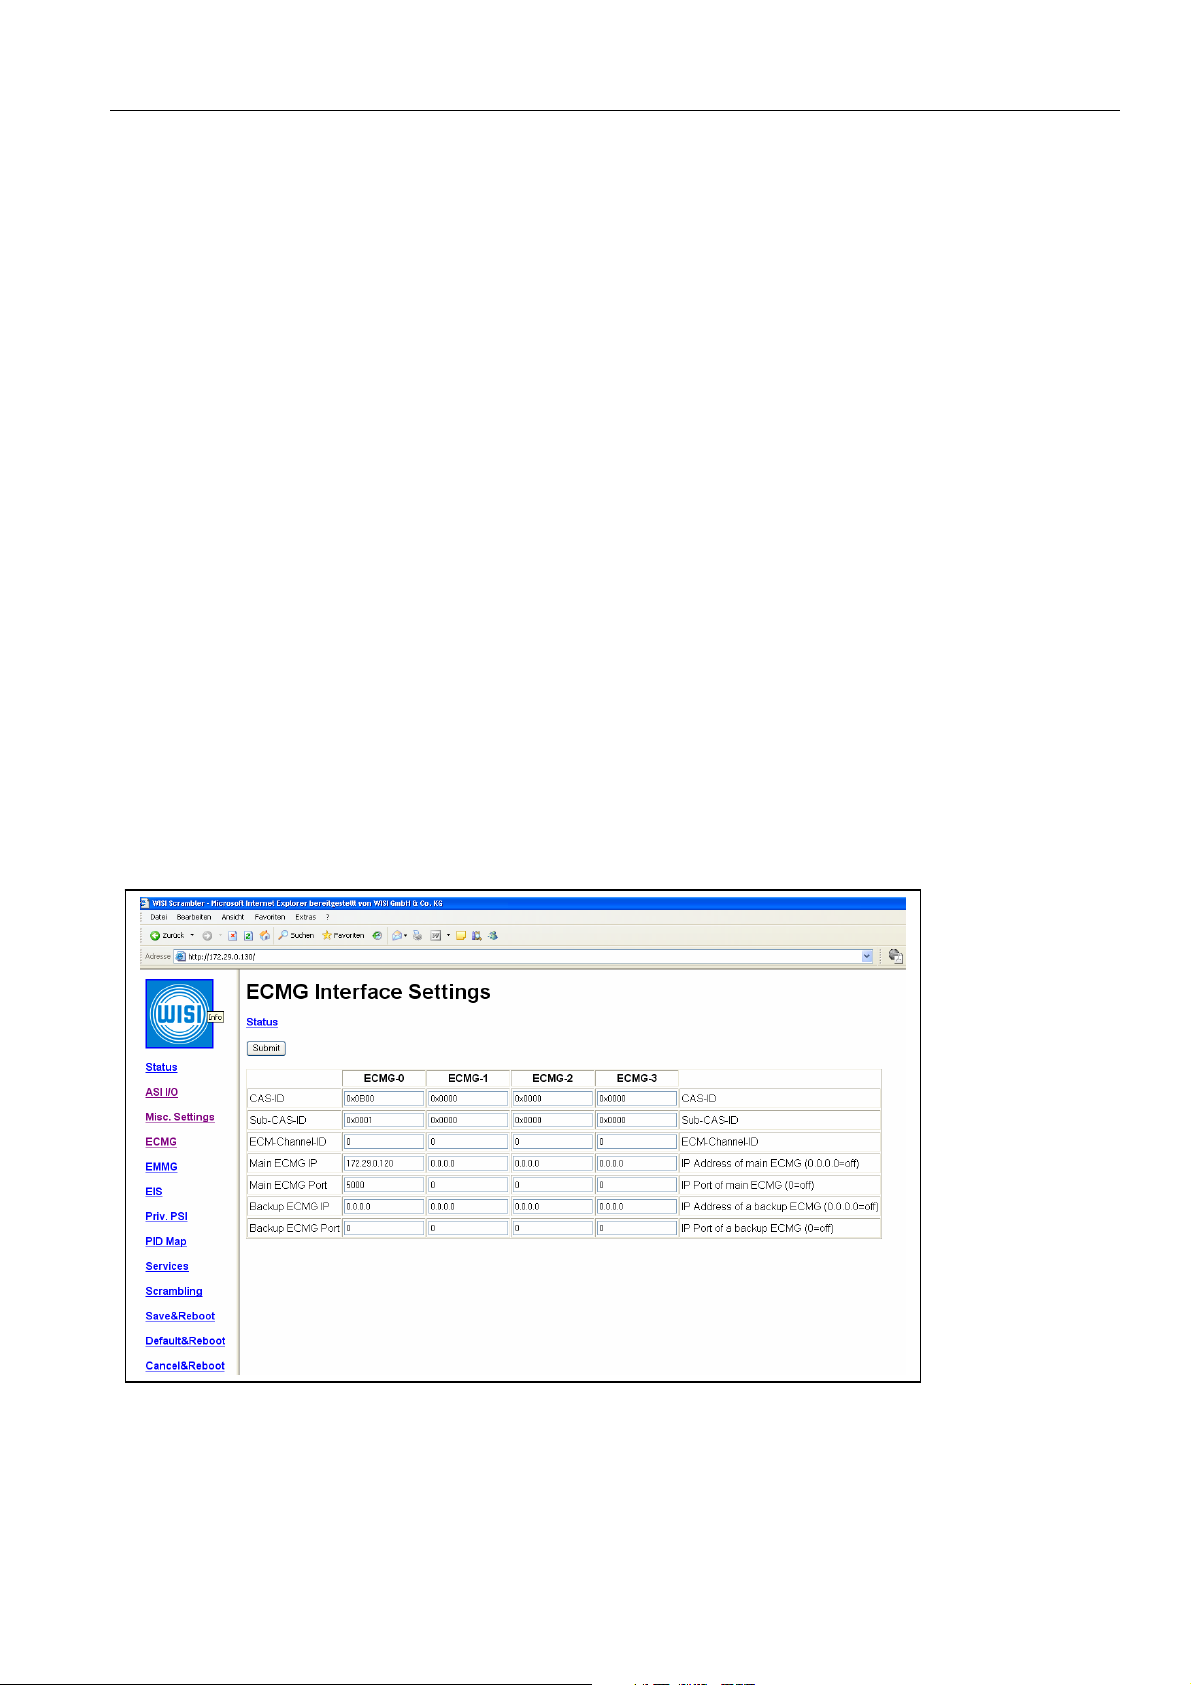This screenshot has height=1685, width=1191.
Task: Click the Save&Reboot link
Action: [180, 1316]
